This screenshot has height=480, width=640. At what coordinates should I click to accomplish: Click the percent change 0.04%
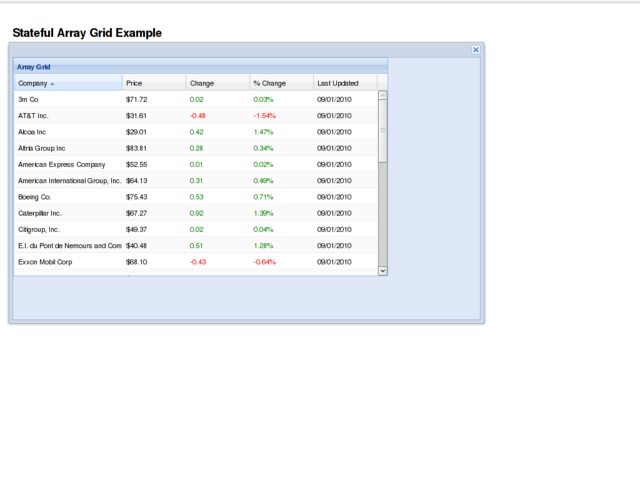[263, 229]
